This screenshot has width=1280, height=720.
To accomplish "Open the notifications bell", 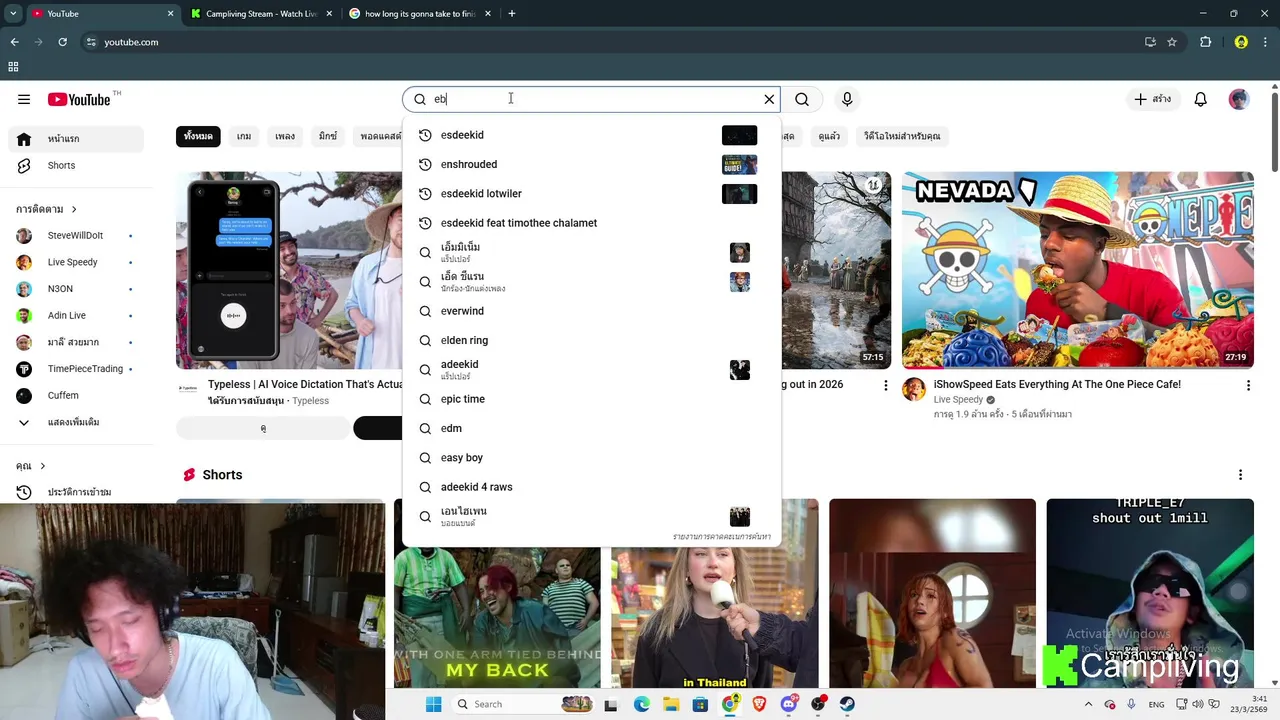I will pyautogui.click(x=1200, y=99).
